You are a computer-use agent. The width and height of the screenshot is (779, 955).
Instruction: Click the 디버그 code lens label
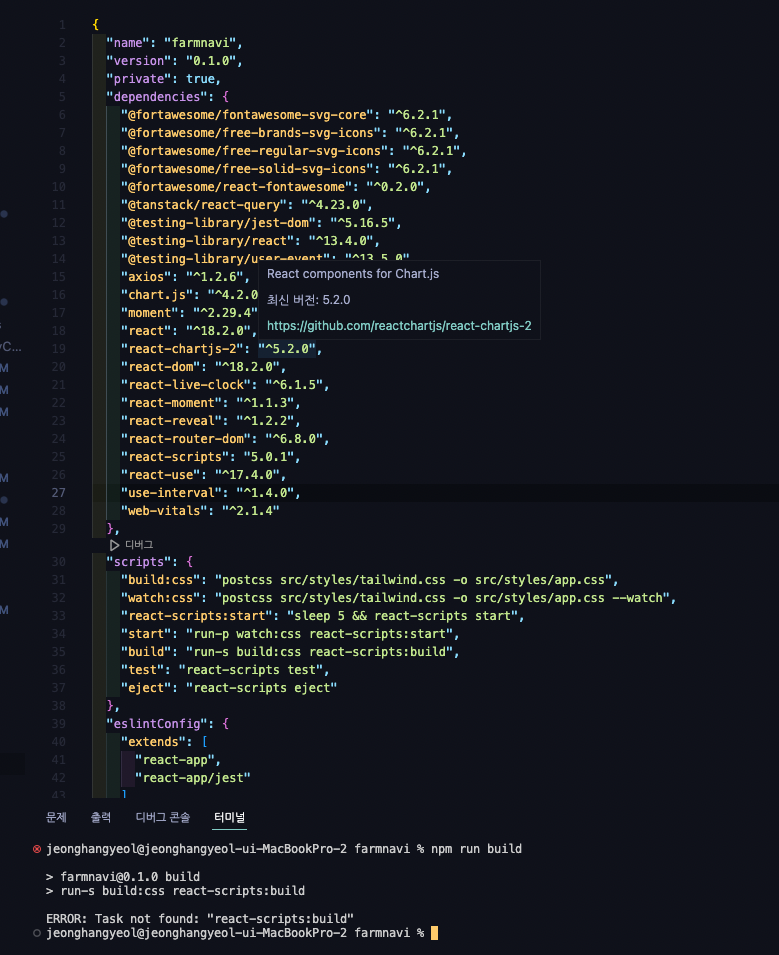[x=139, y=545]
